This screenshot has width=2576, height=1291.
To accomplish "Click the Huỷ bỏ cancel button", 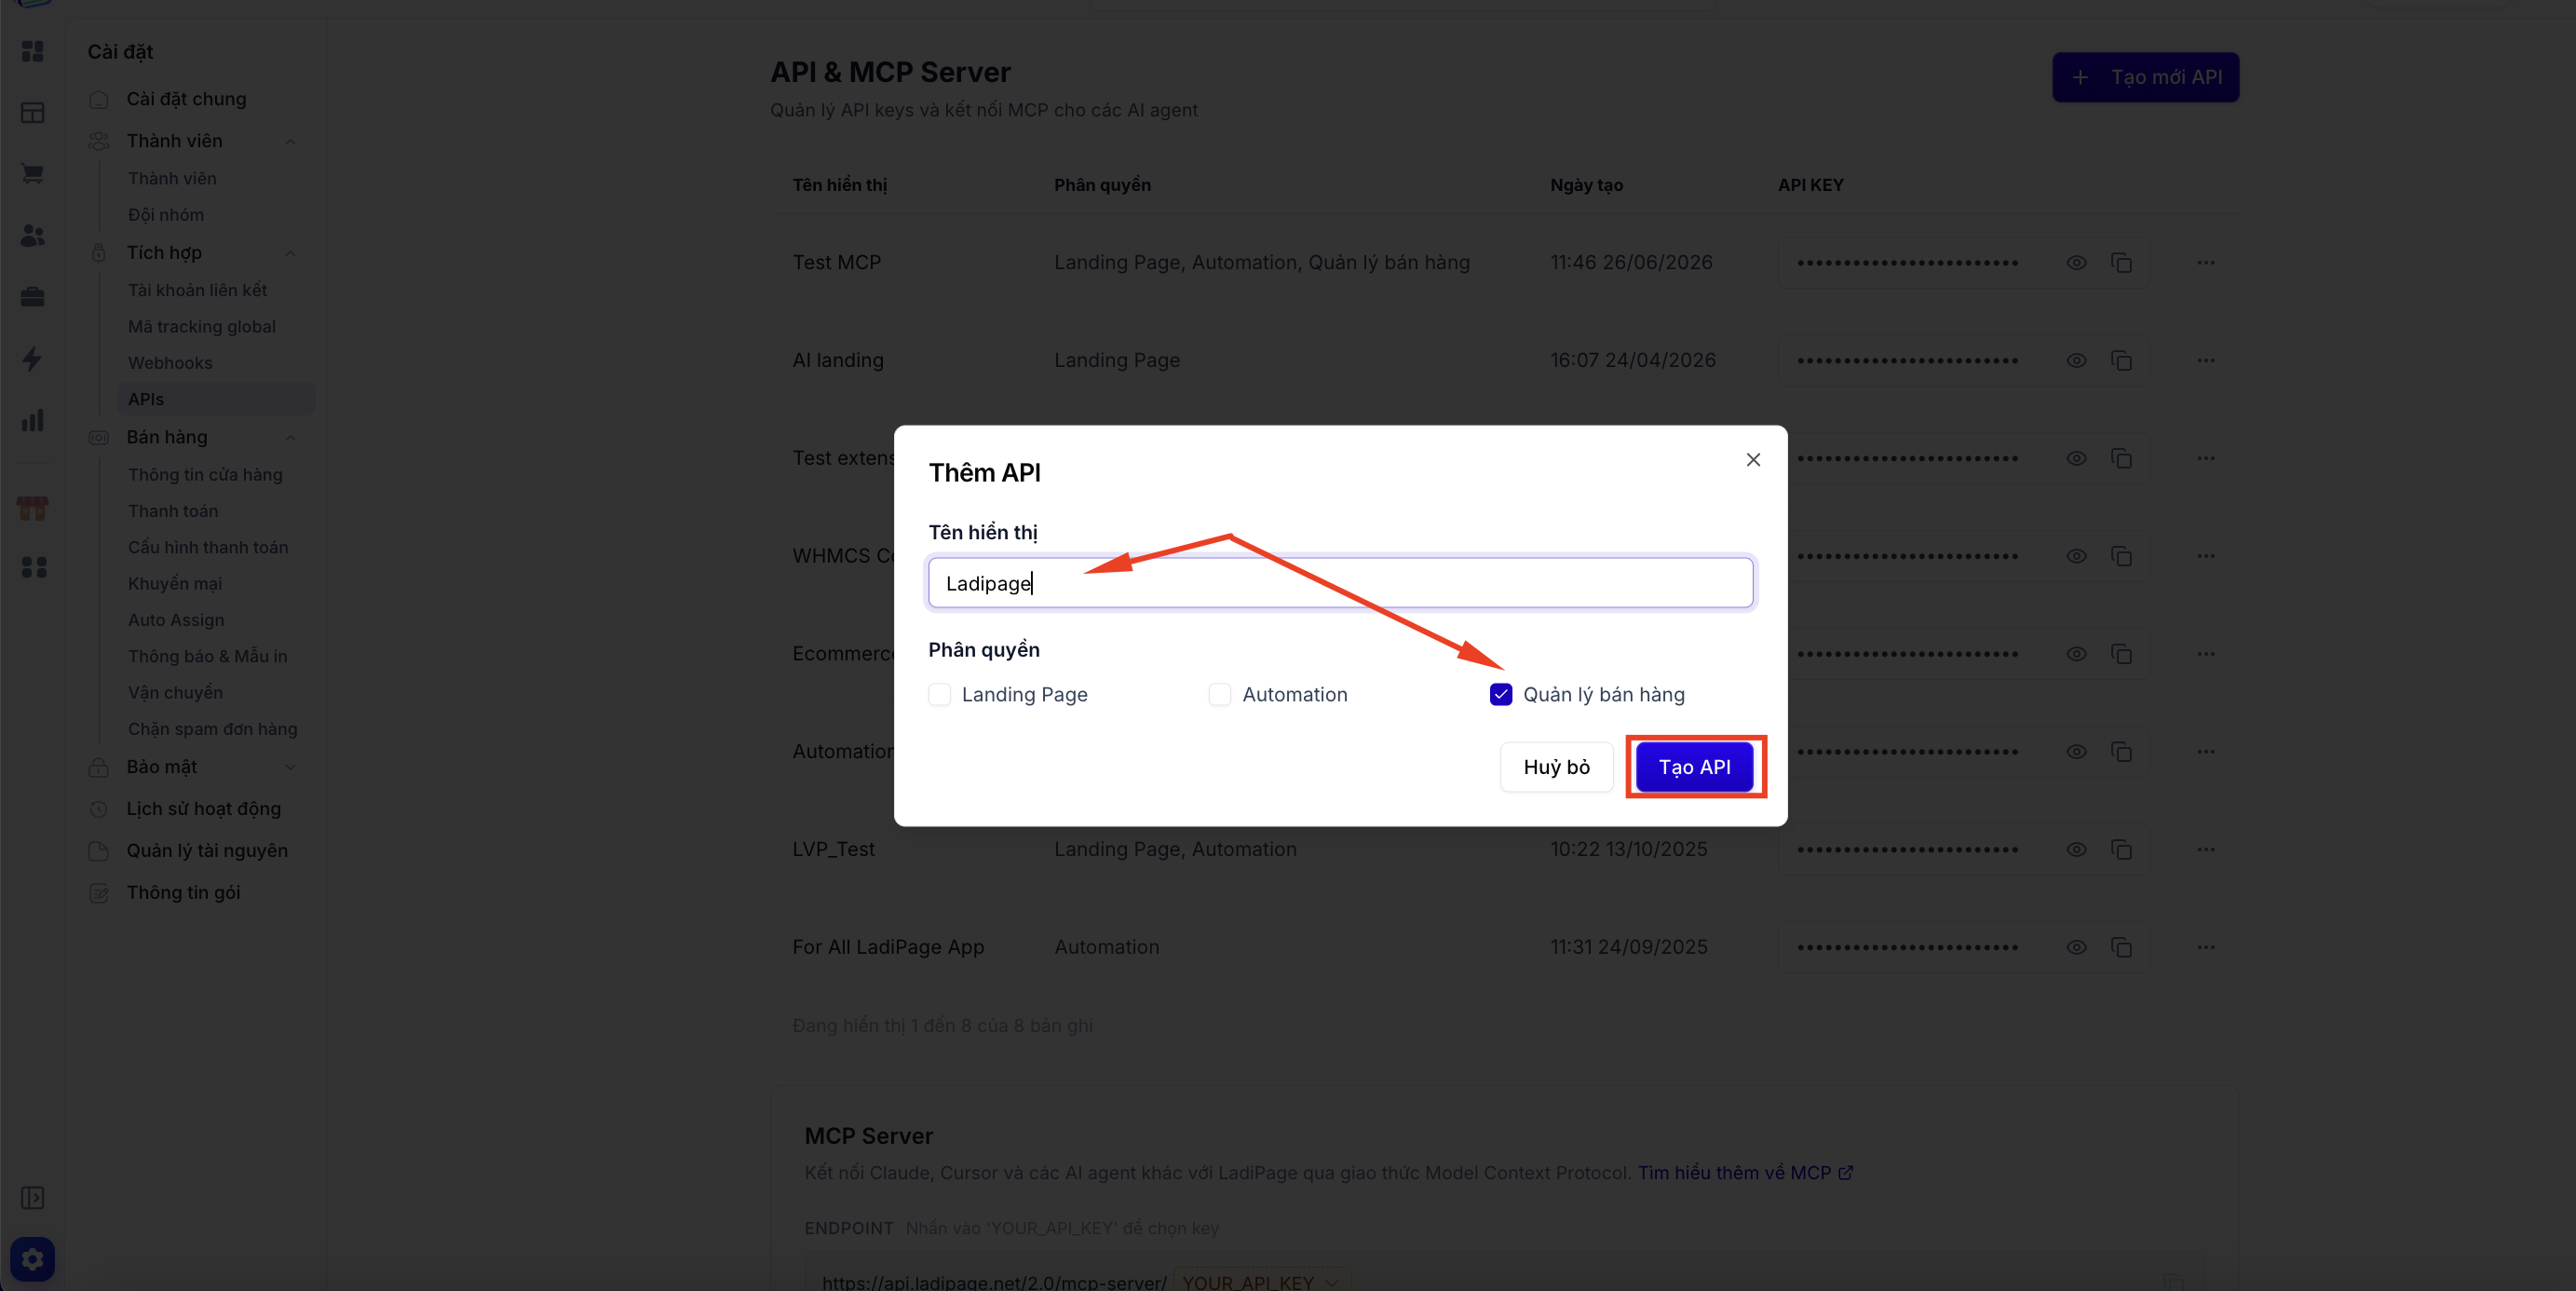I will [x=1556, y=767].
